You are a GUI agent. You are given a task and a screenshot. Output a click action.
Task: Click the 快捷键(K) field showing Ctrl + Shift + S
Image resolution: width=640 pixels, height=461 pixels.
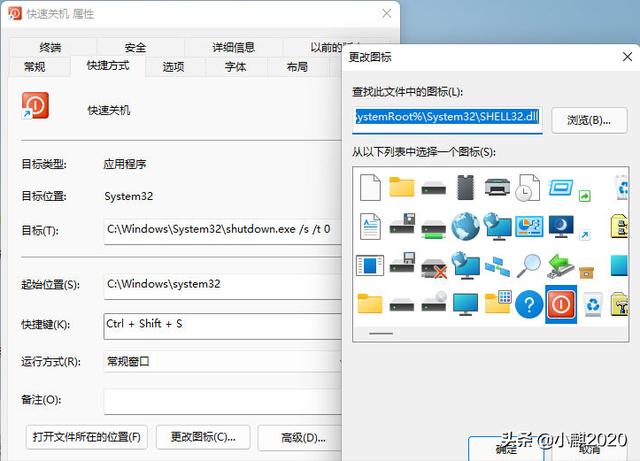pyautogui.click(x=223, y=326)
